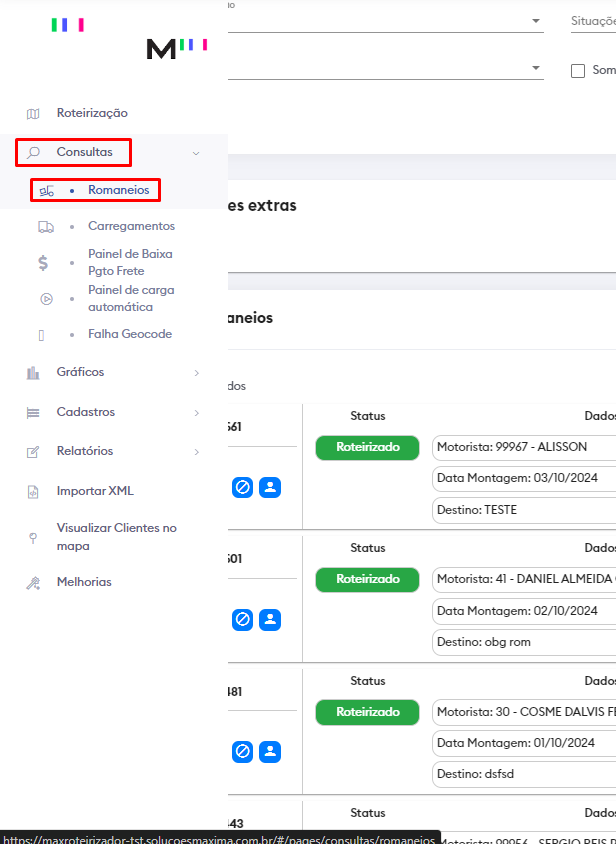The width and height of the screenshot is (616, 844).
Task: Open the Situações dropdown field
Action: tap(593, 21)
